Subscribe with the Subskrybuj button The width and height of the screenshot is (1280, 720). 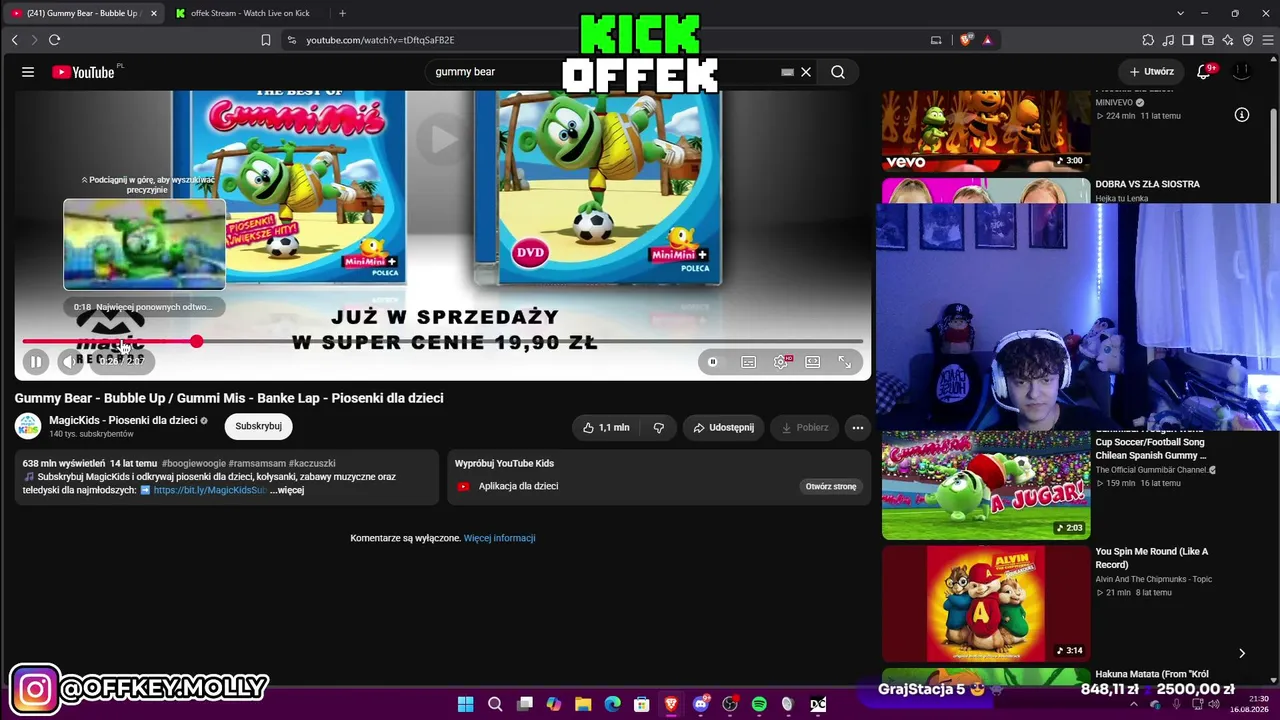[258, 426]
